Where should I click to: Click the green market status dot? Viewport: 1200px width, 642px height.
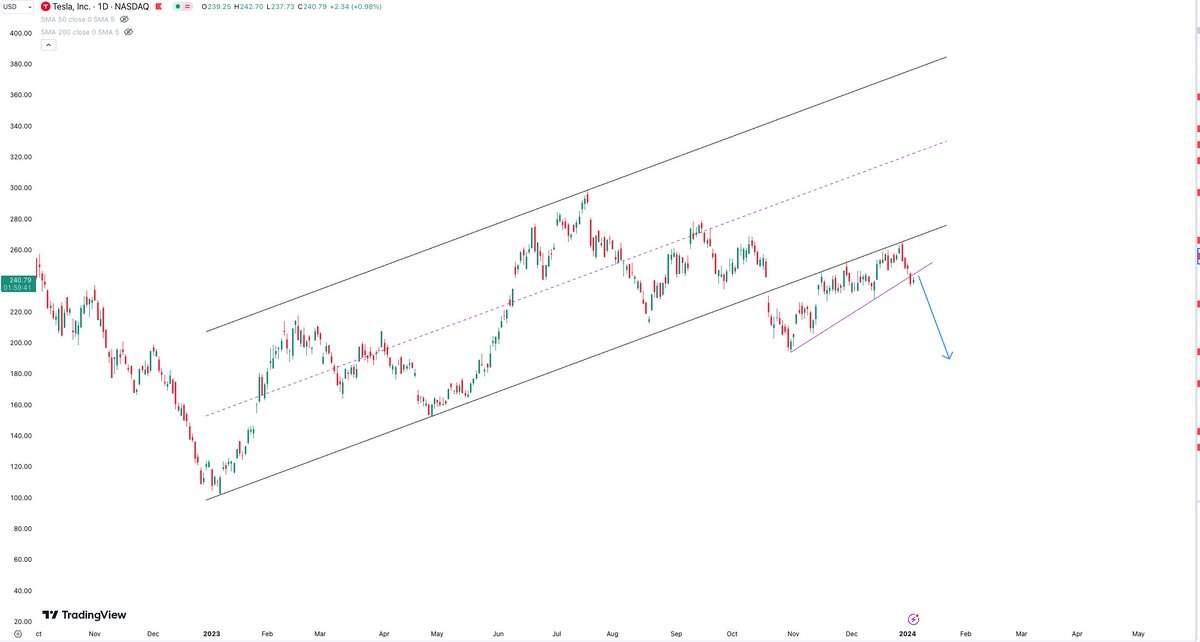click(x=178, y=6)
